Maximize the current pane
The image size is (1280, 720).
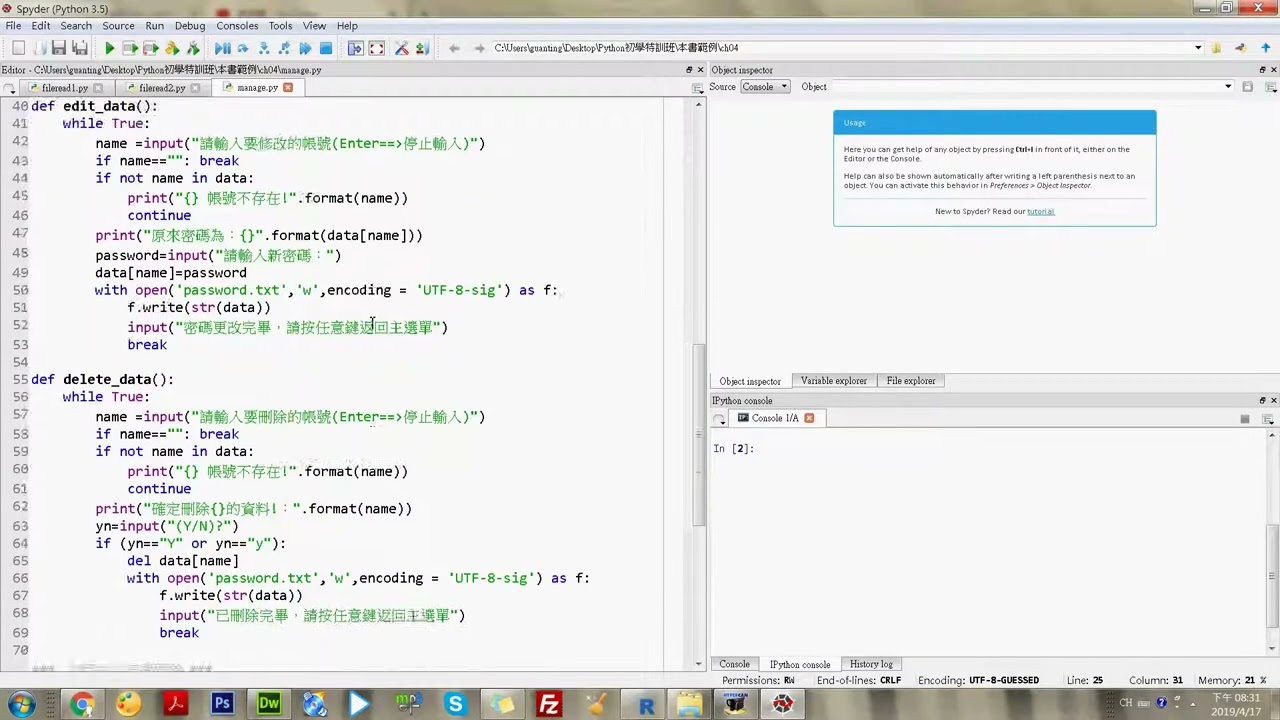pos(355,48)
